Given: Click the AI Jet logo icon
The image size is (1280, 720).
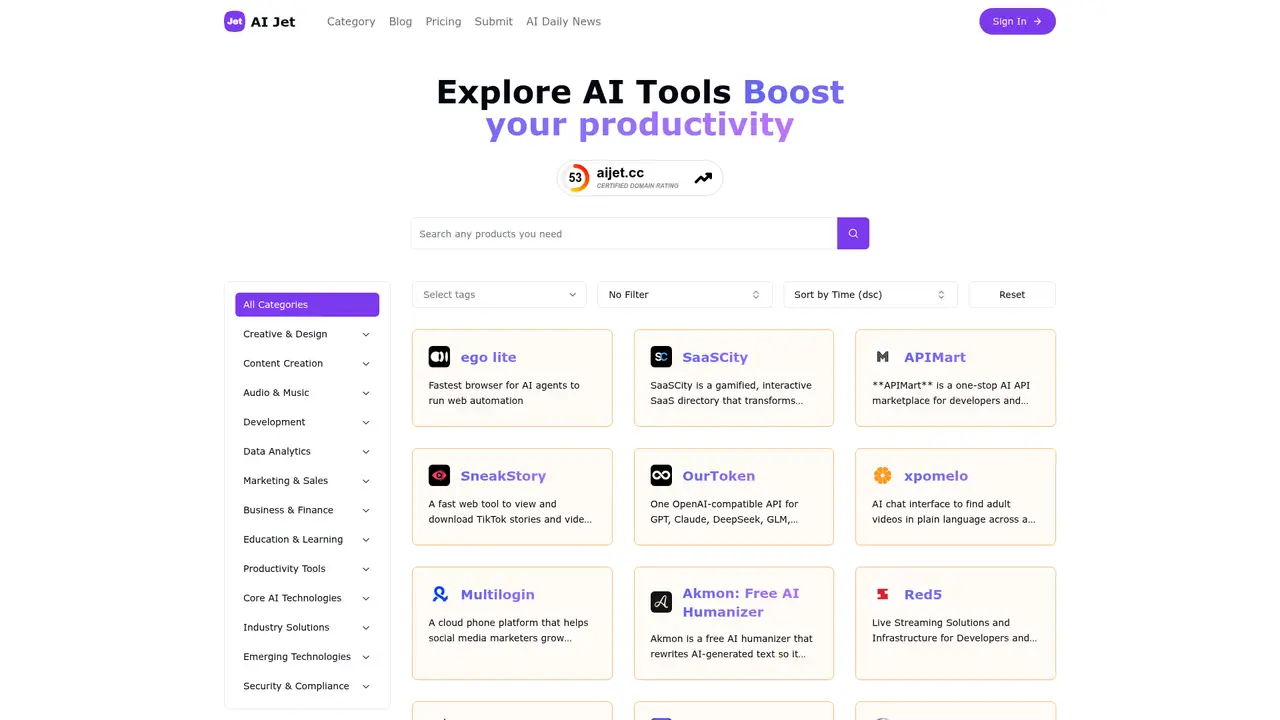Looking at the screenshot, I should point(234,21).
